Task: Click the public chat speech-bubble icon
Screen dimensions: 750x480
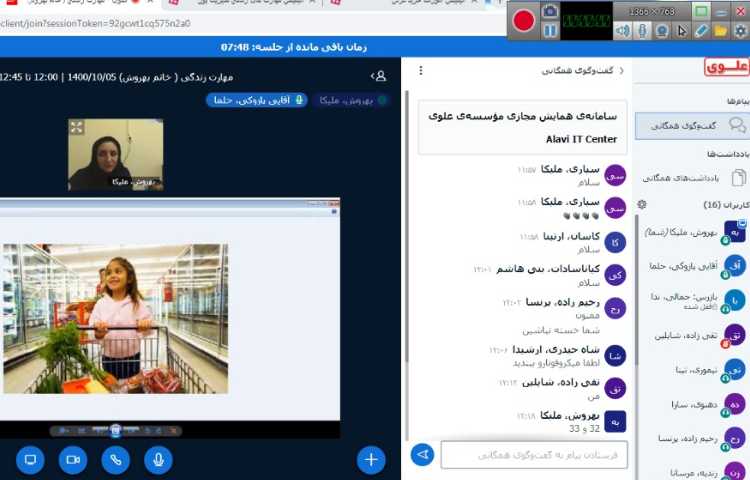Action: point(737,126)
